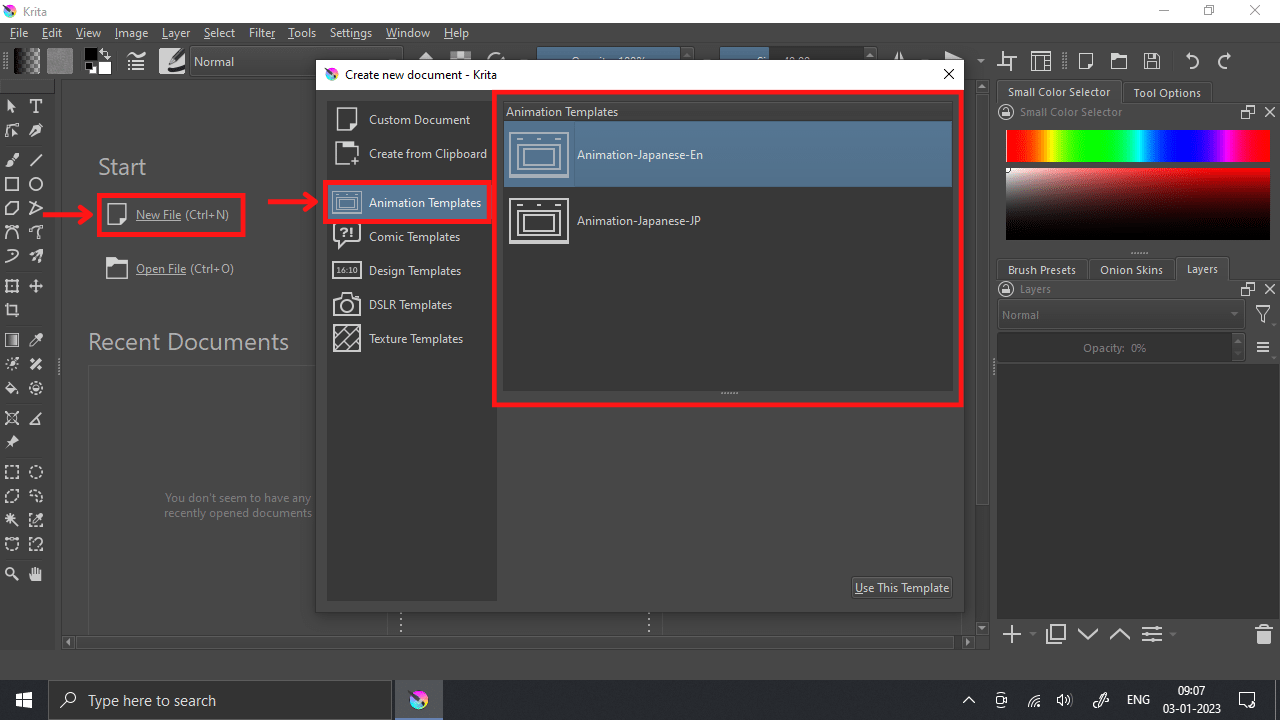This screenshot has width=1280, height=720.
Task: Open the Layers blending mode dropdown
Action: [x=1120, y=315]
